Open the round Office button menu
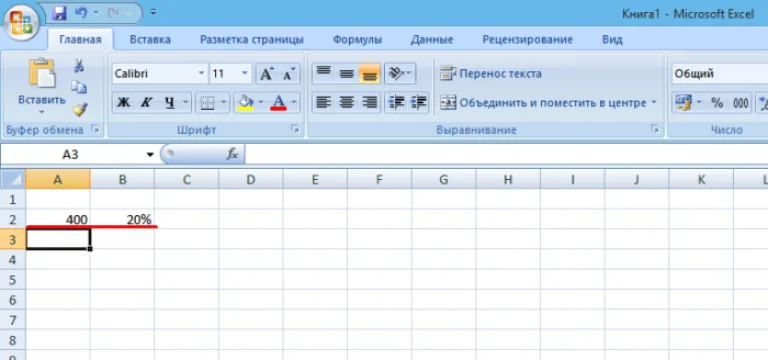This screenshot has height=360, width=768. (21, 22)
